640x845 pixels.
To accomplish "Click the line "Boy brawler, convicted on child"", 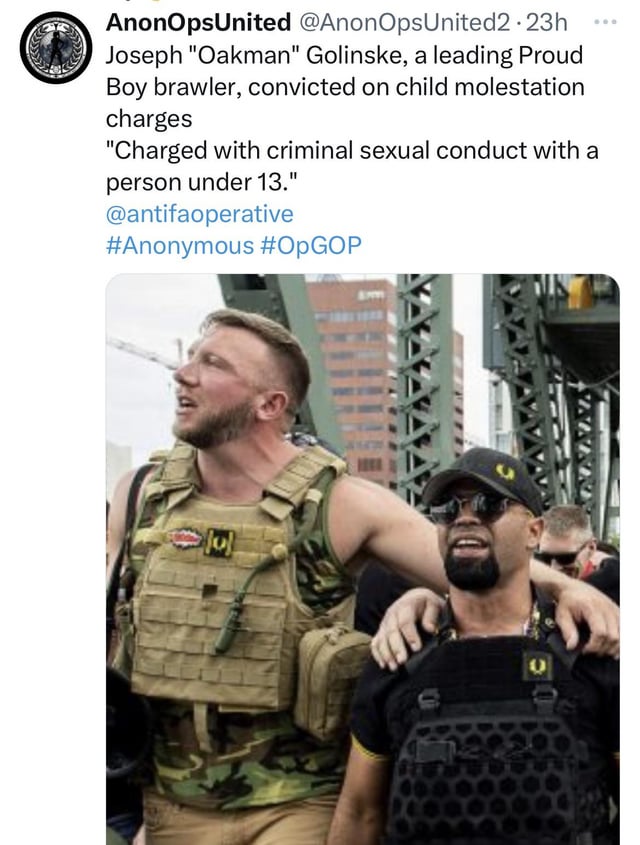I will tap(345, 87).
